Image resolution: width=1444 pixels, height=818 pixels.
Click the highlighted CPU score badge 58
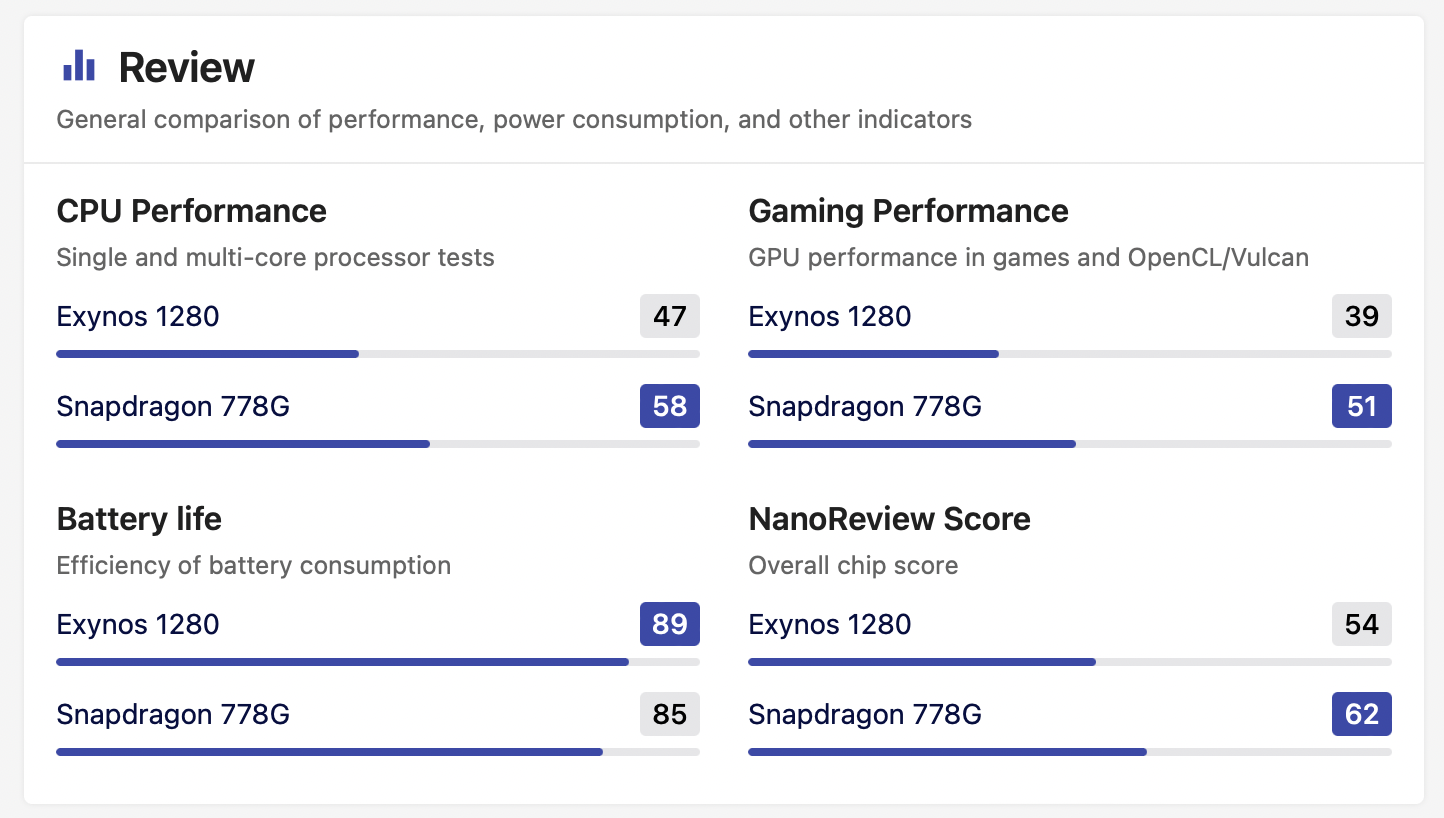[x=670, y=406]
